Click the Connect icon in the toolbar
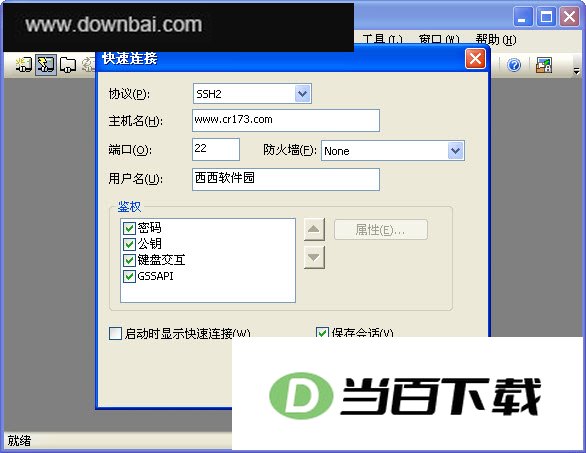Viewport: 586px width, 453px height. [x=24, y=65]
